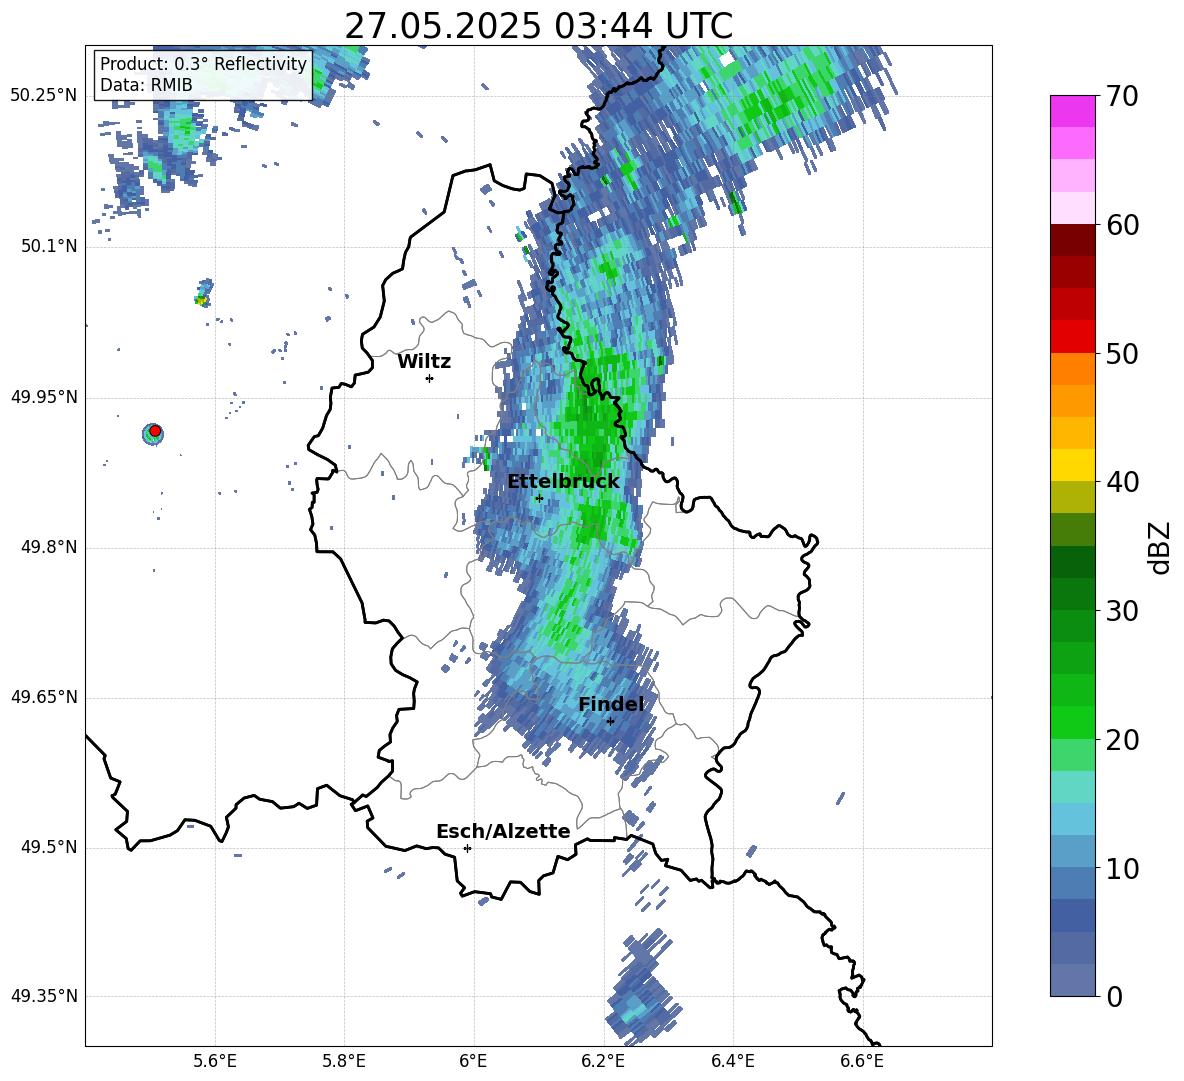Click the 50.1°N latitude tick label
Viewport: 1184px width, 1081px height.
click(48, 247)
